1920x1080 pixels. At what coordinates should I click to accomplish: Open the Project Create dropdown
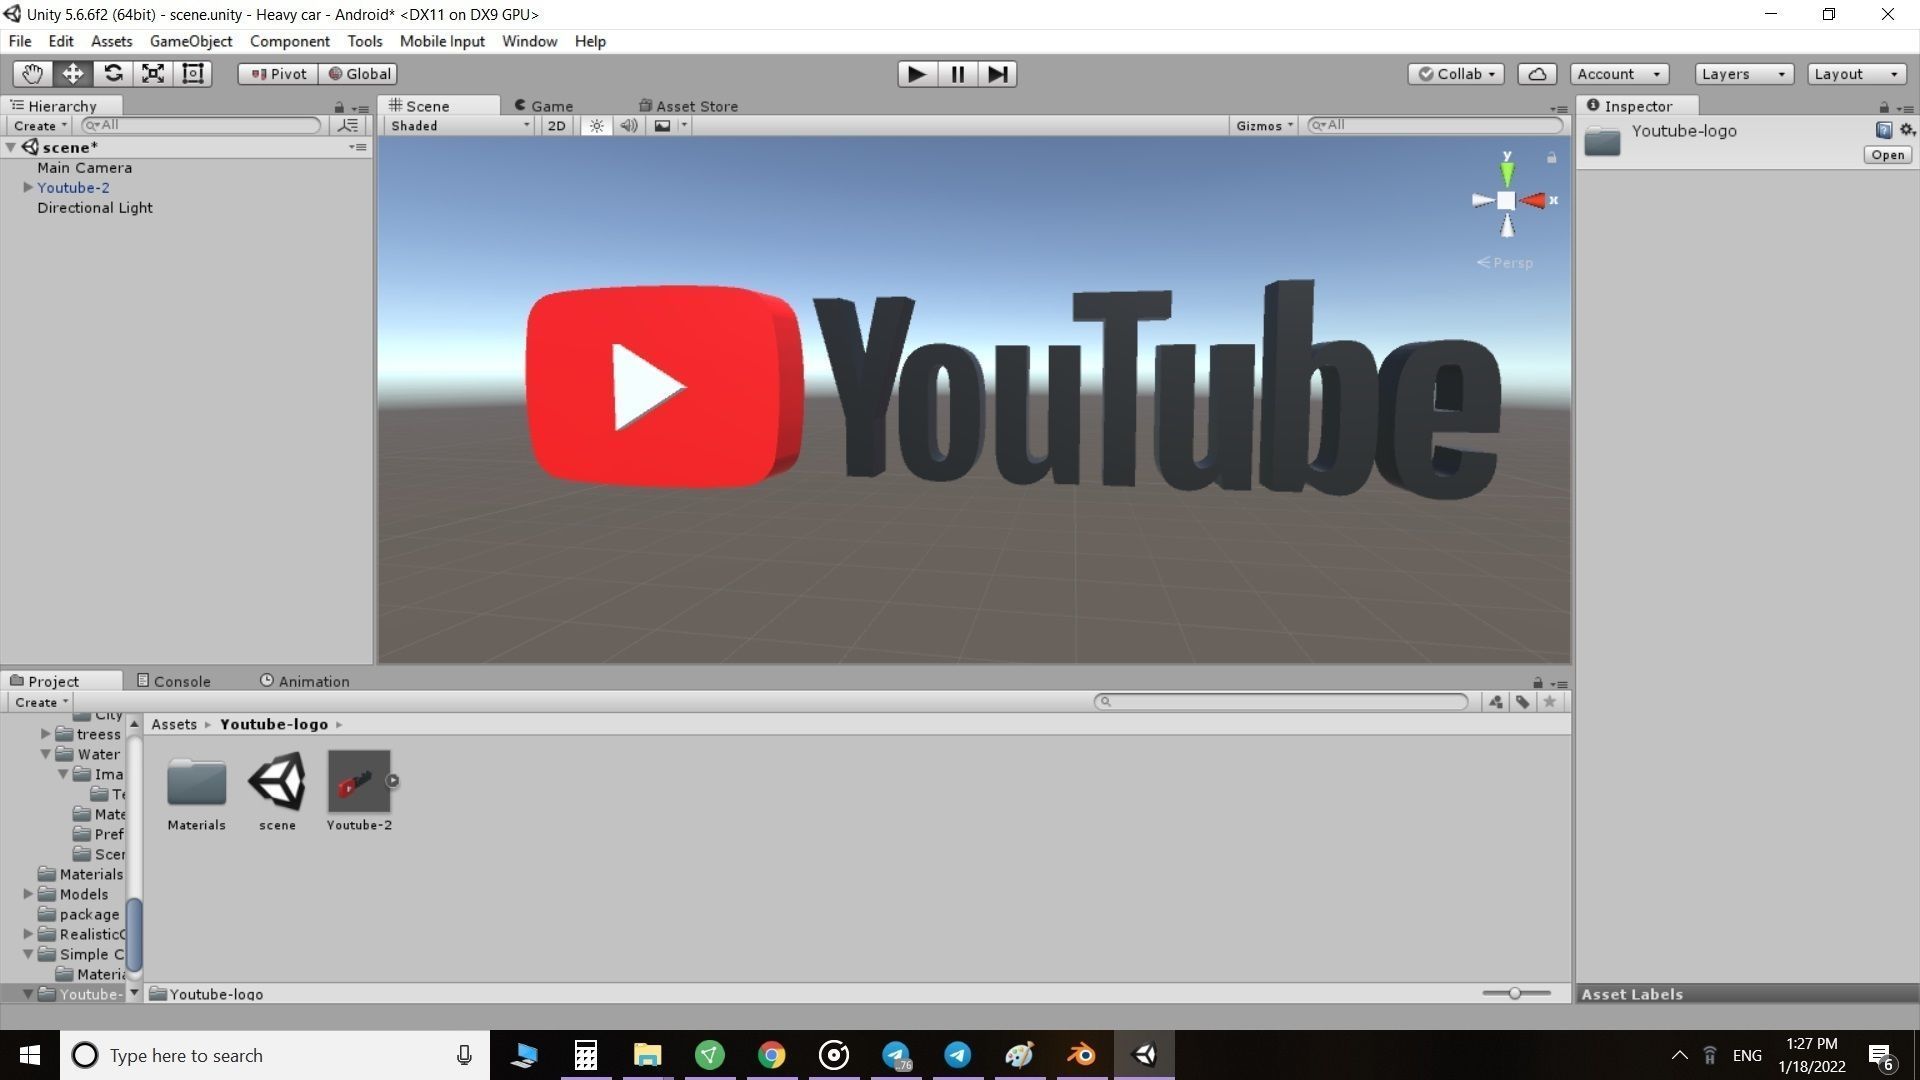coord(40,702)
